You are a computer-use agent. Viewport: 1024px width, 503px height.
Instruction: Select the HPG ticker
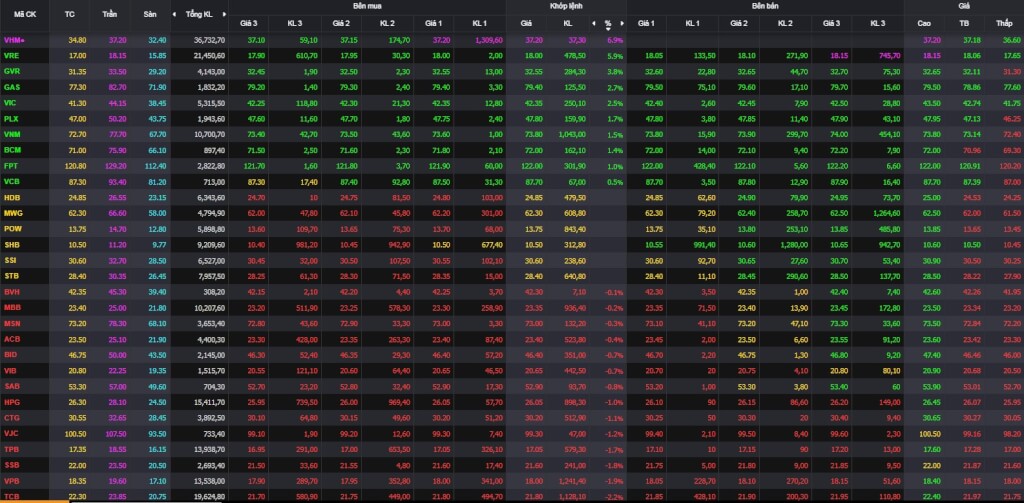point(11,402)
